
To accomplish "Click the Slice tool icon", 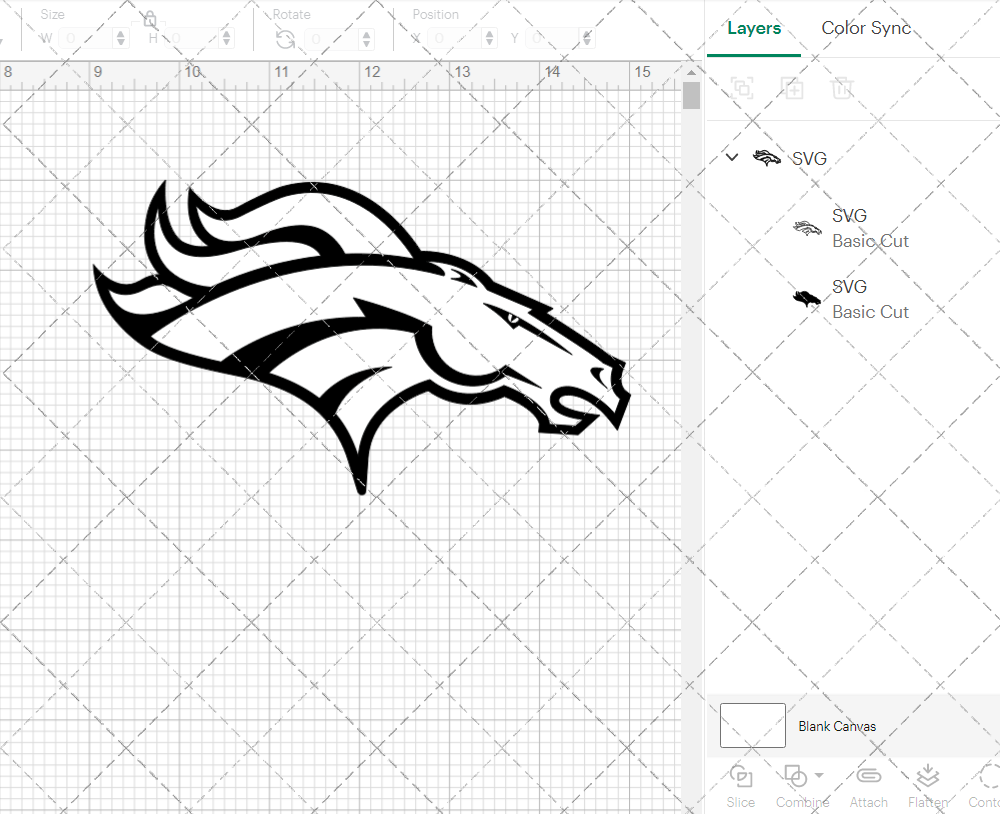I will coord(741,777).
